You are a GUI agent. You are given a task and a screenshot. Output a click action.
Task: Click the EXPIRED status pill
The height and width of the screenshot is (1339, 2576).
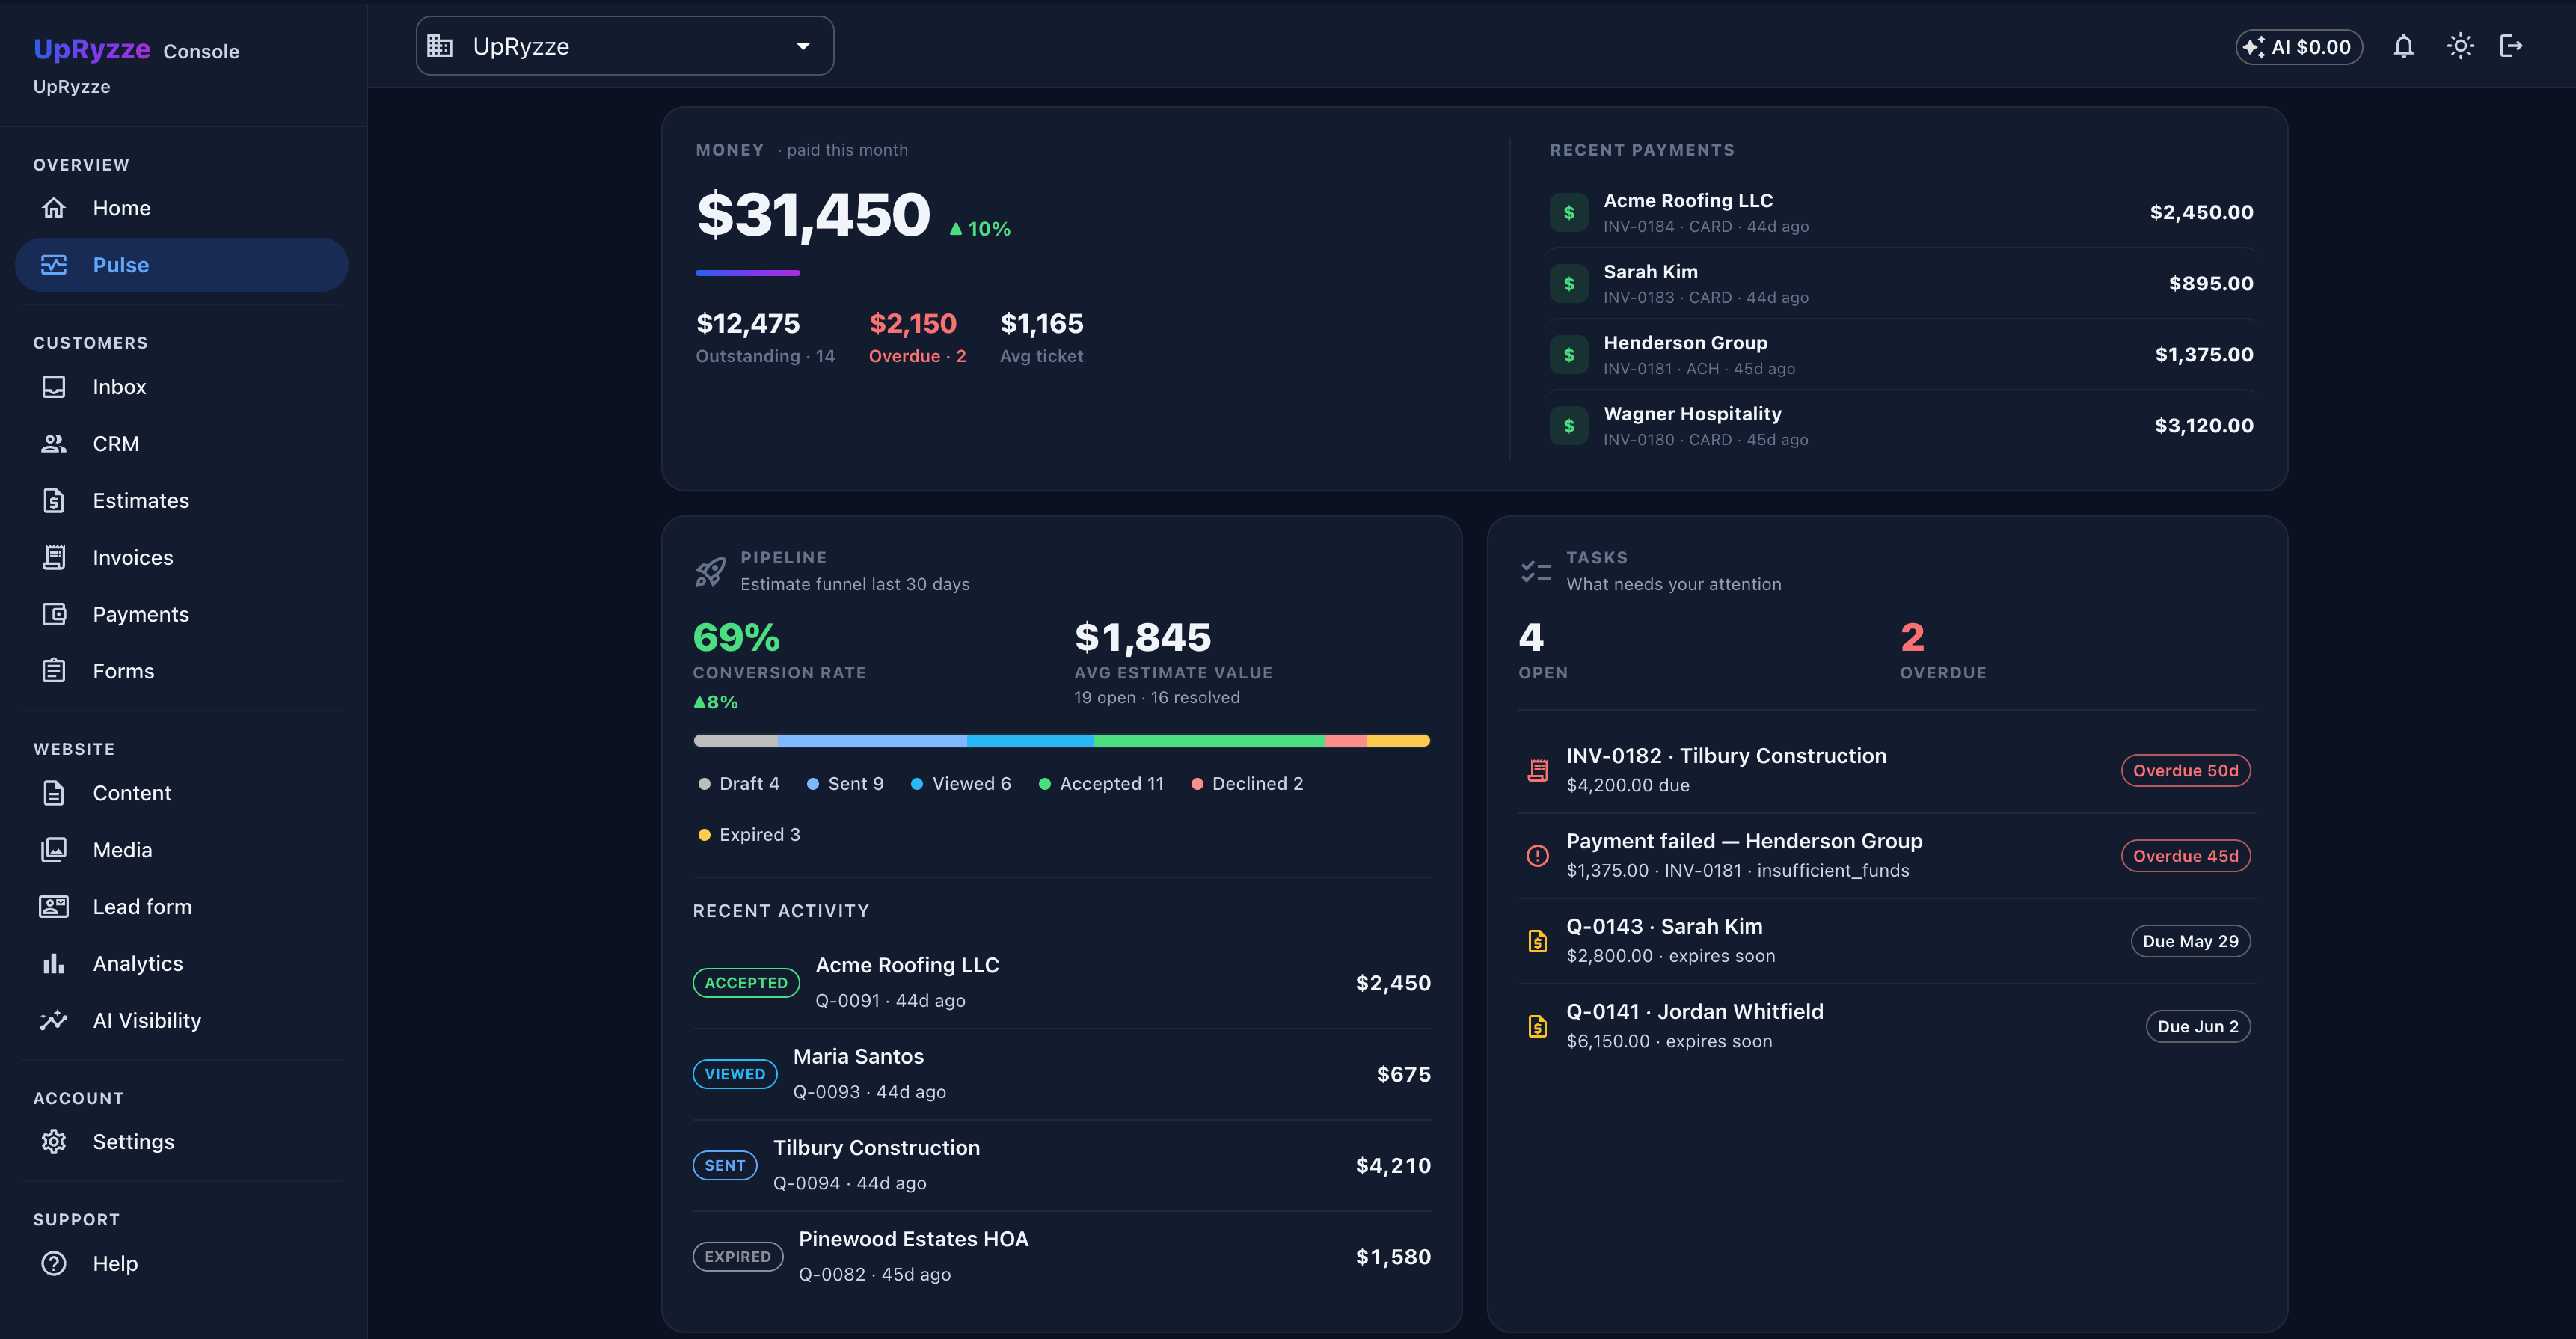pyautogui.click(x=738, y=1257)
